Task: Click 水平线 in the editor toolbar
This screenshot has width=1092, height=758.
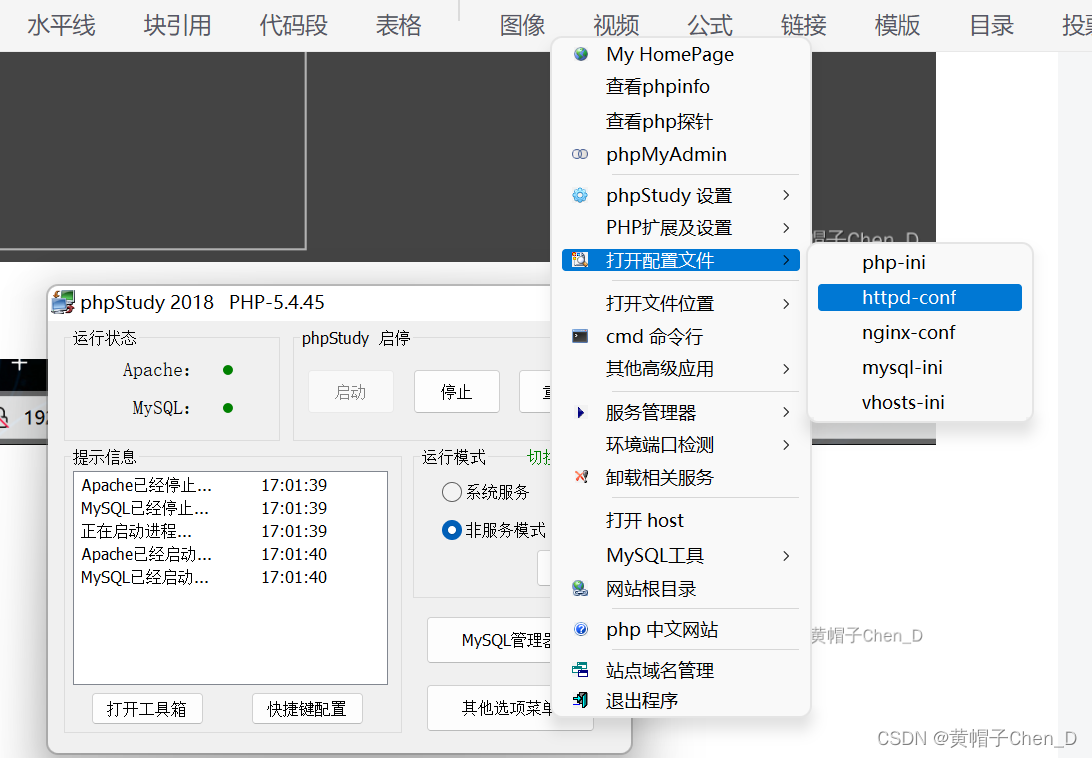Action: pyautogui.click(x=61, y=26)
